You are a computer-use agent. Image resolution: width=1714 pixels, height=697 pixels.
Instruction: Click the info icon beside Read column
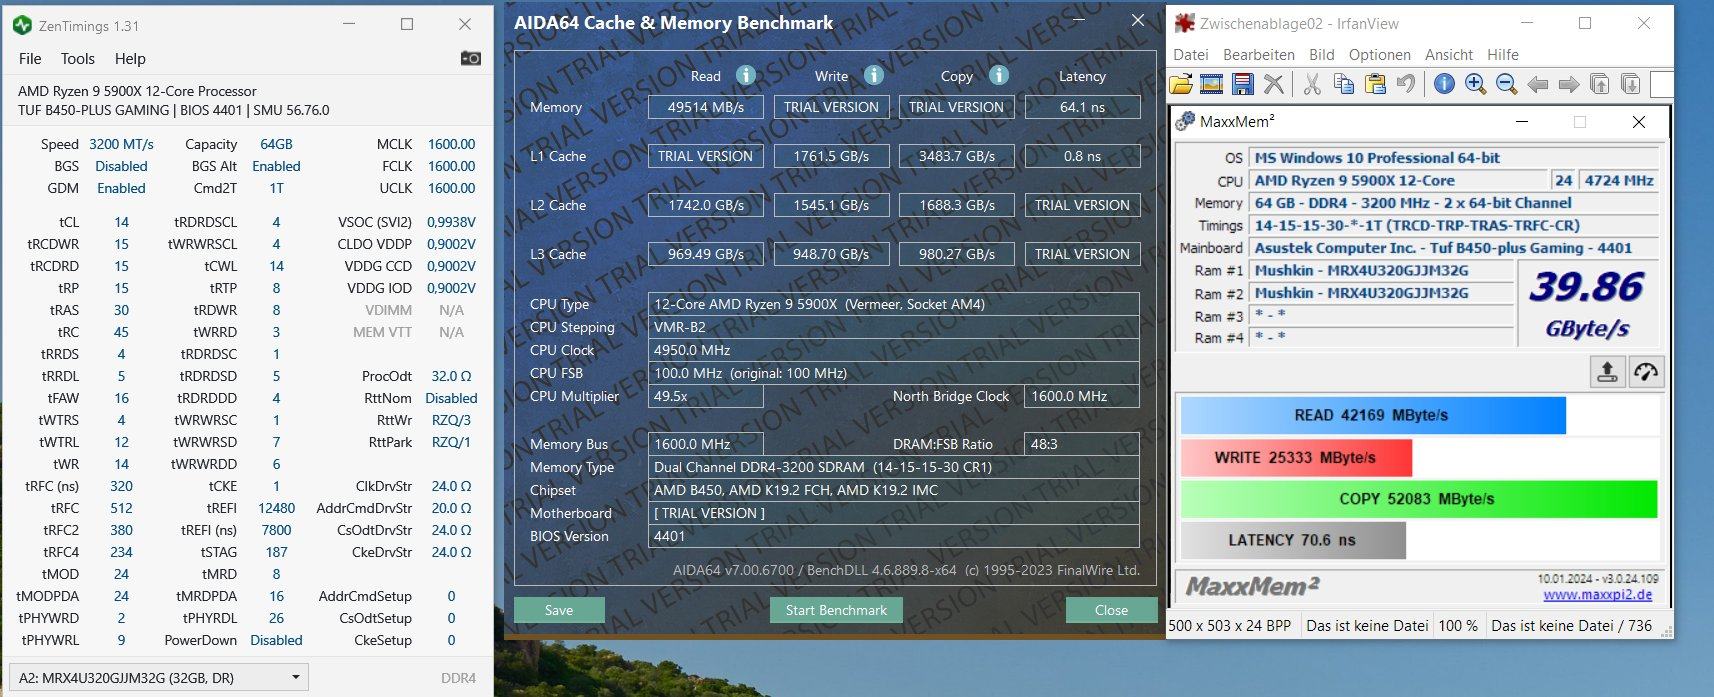point(746,75)
